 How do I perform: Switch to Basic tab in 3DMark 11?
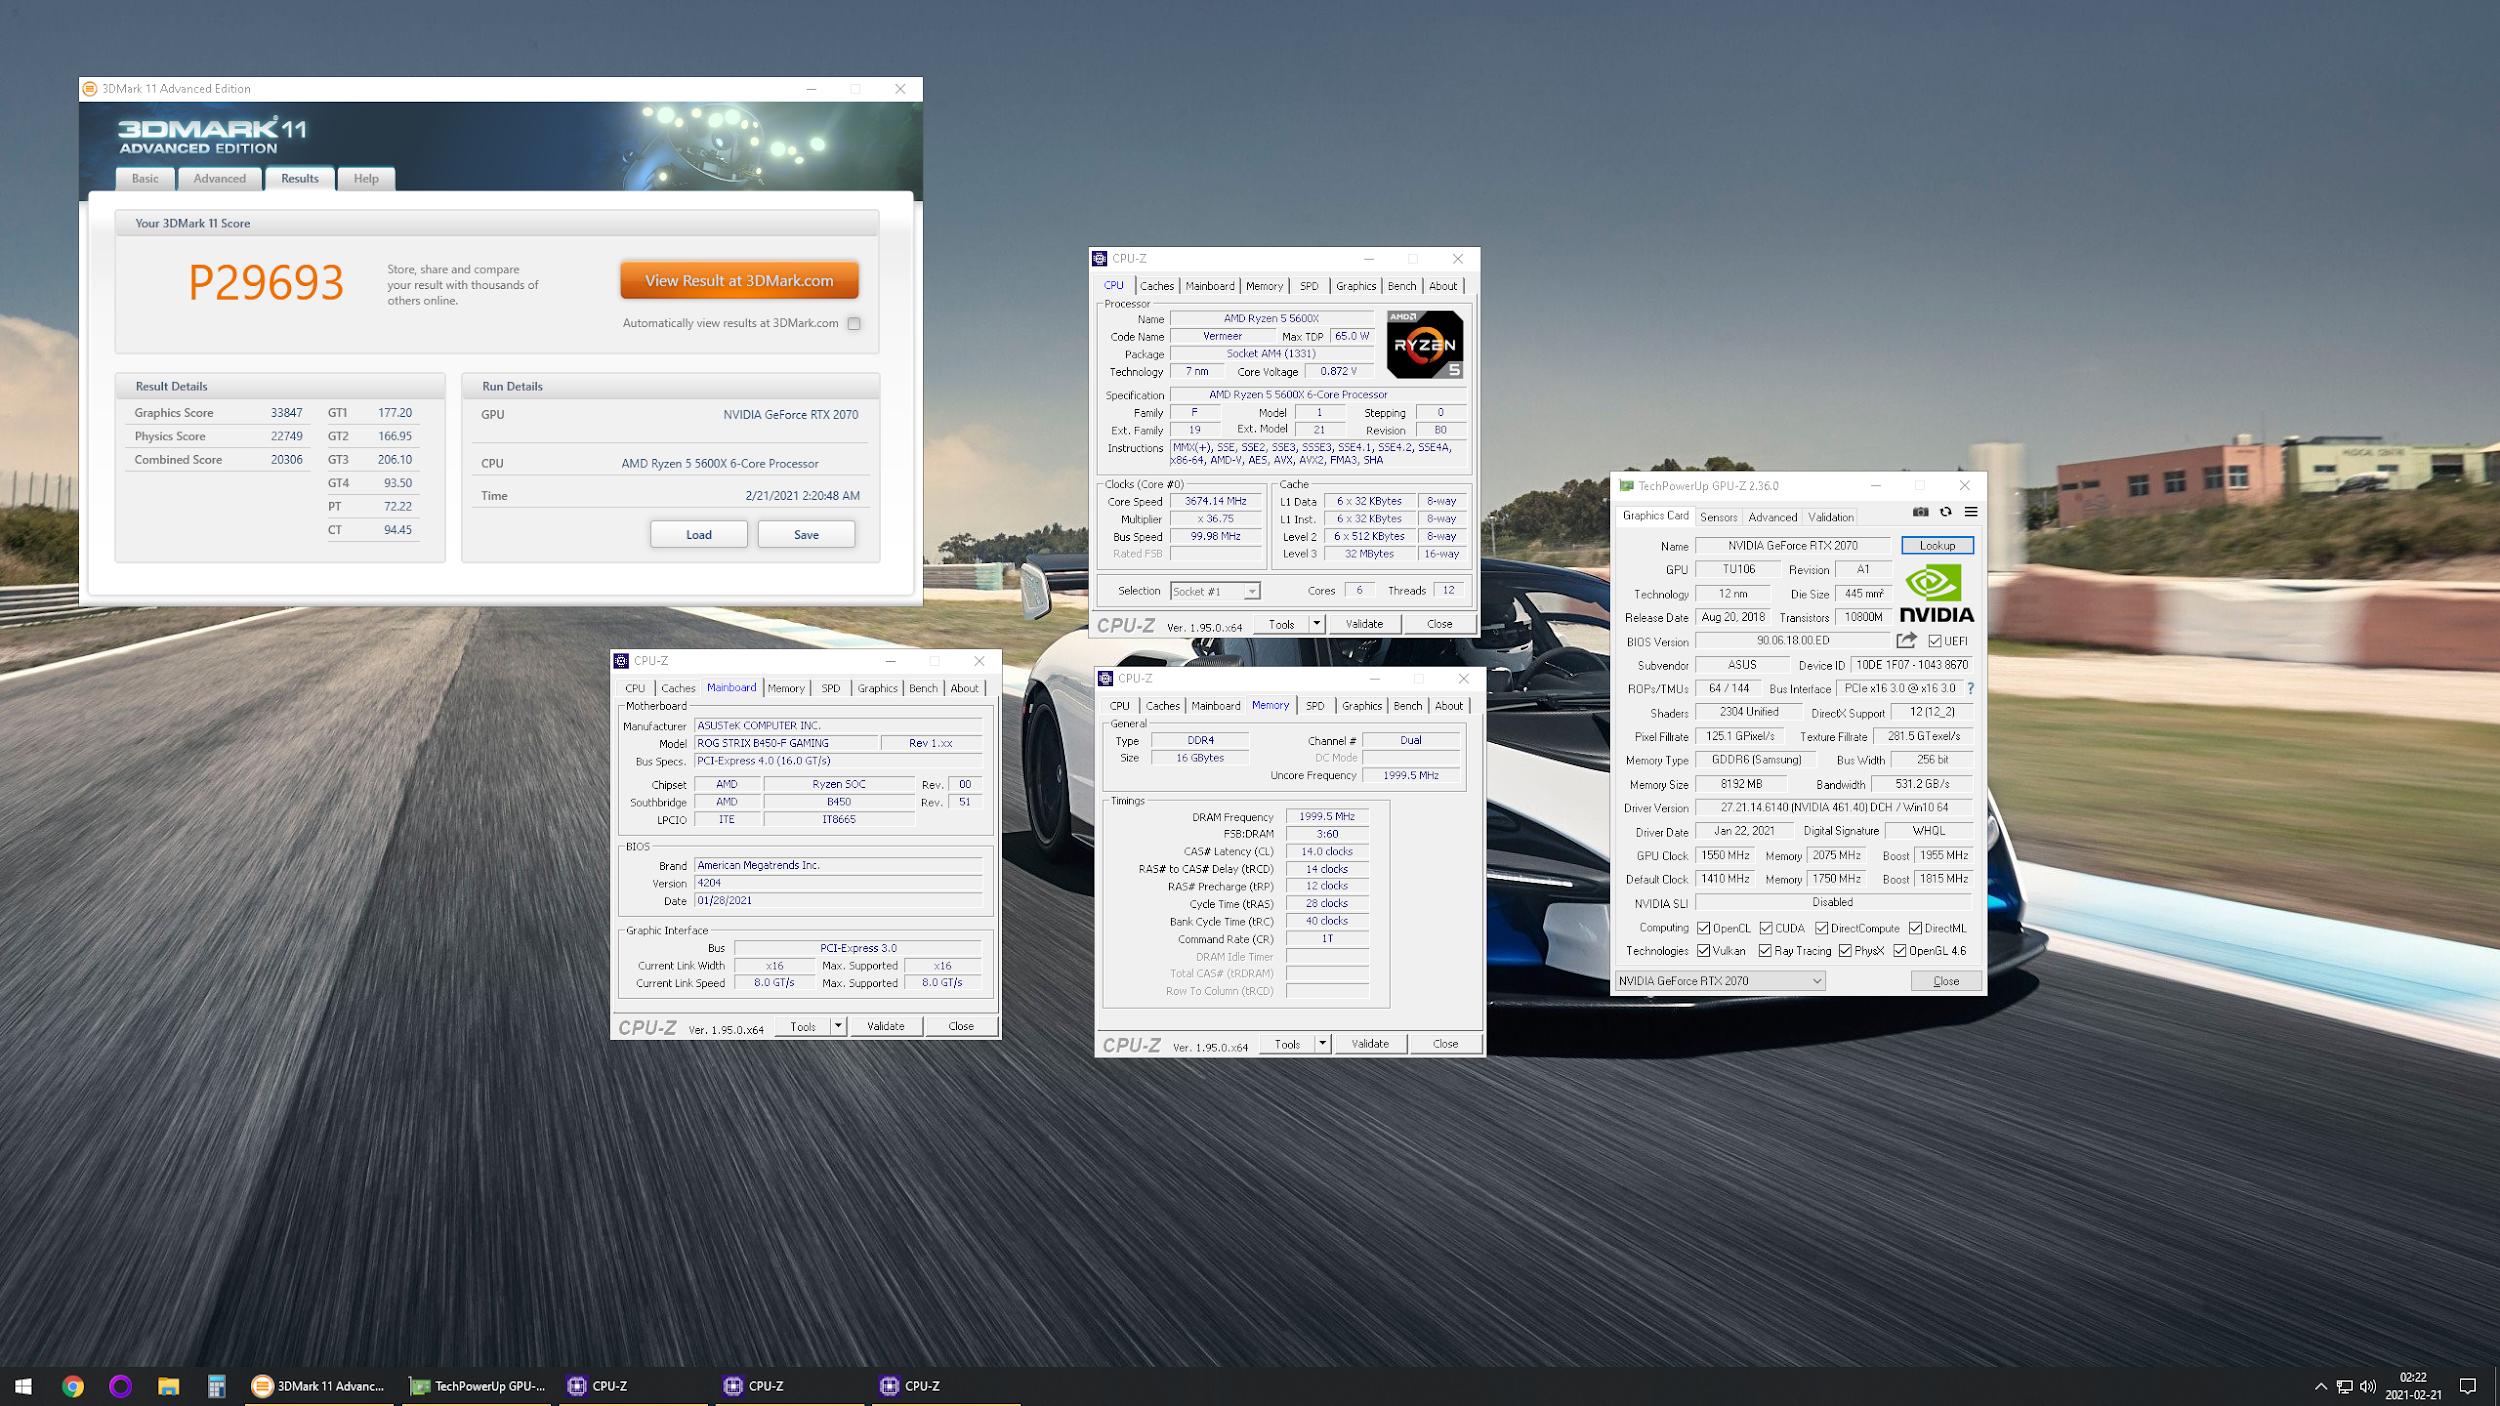coord(145,178)
